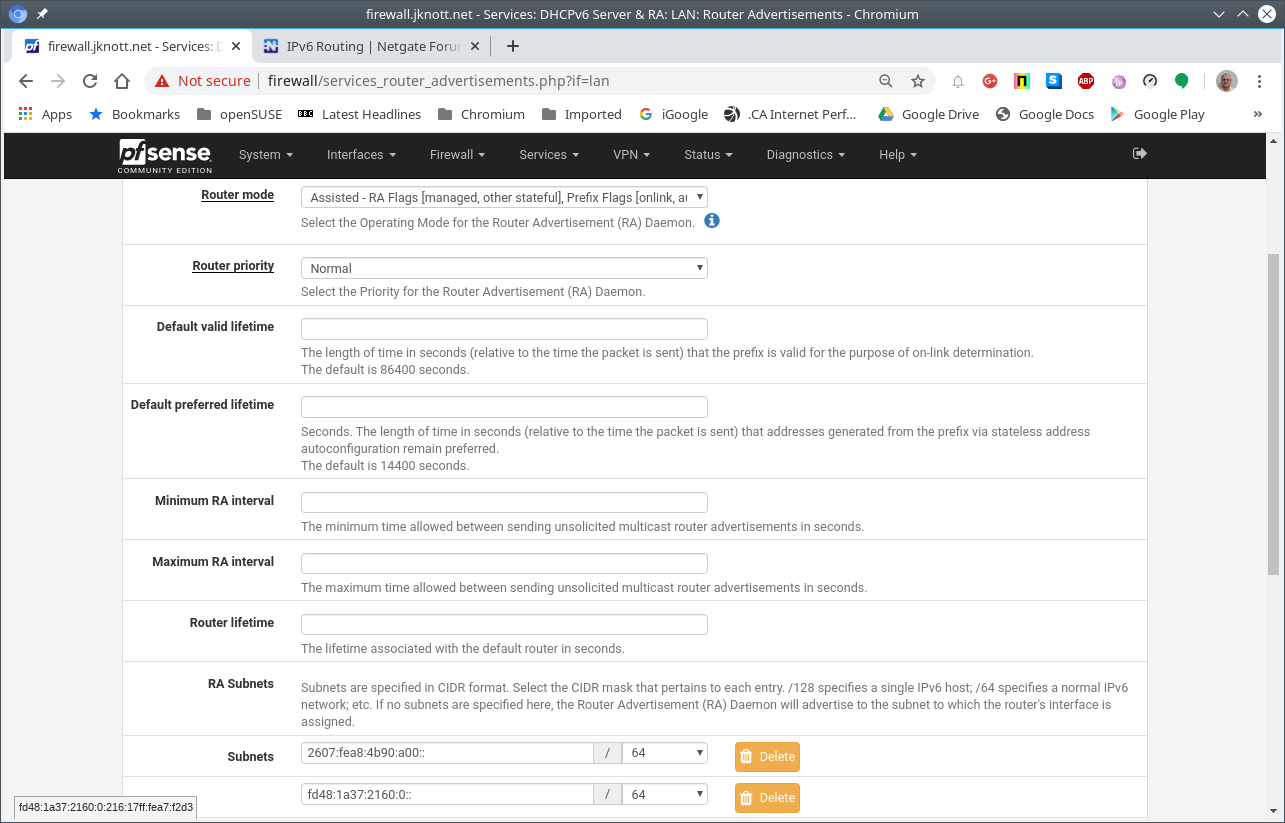Click the pfSense logout icon
Viewport: 1285px width, 823px height.
[1139, 154]
